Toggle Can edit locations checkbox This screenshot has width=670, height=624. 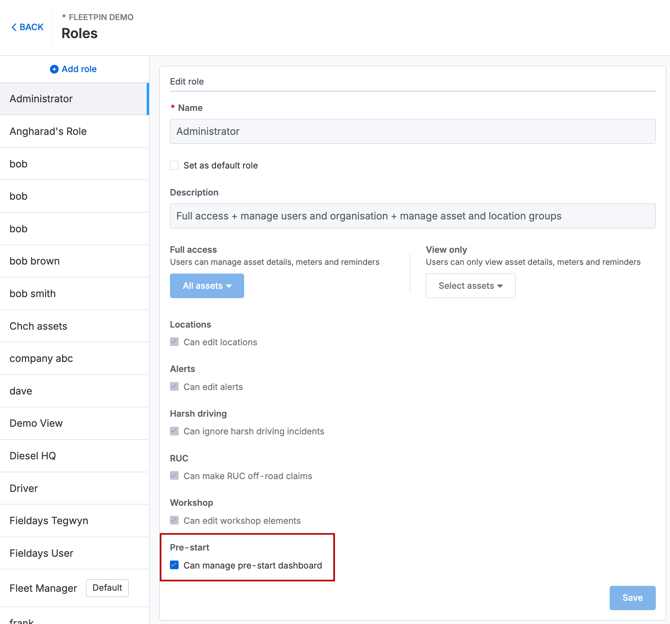174,342
